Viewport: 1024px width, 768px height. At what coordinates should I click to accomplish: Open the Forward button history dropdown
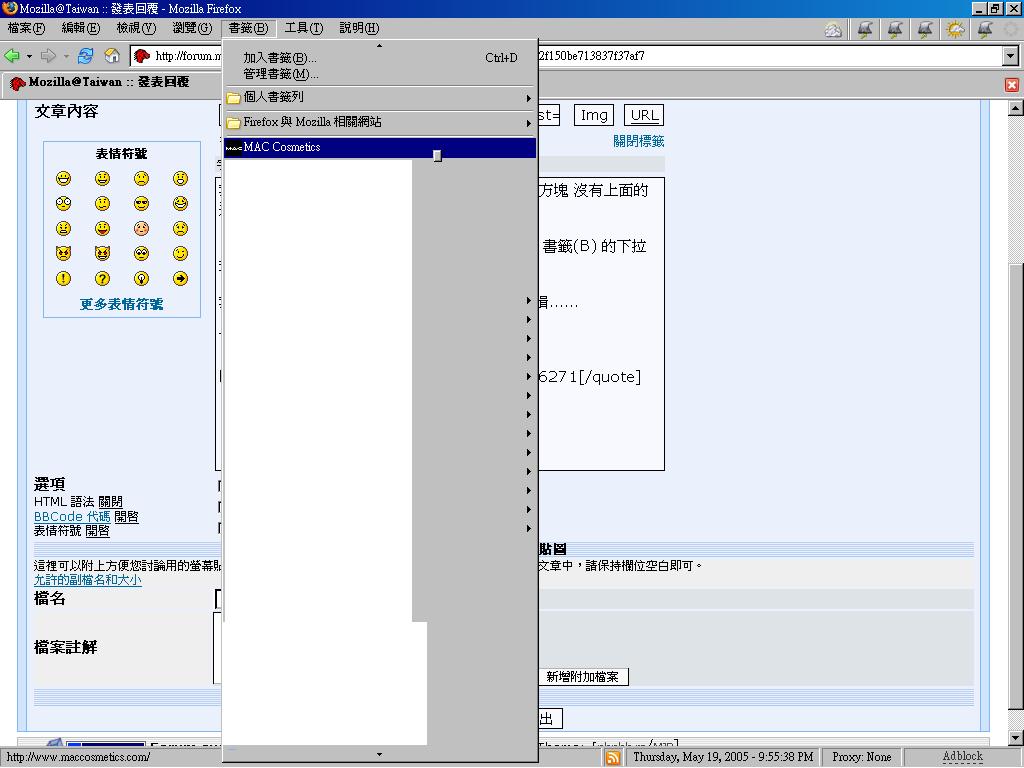point(66,57)
